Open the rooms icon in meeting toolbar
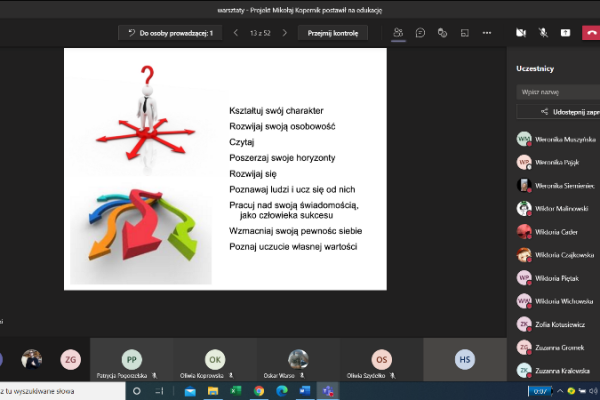The height and width of the screenshot is (400, 600). [x=465, y=32]
